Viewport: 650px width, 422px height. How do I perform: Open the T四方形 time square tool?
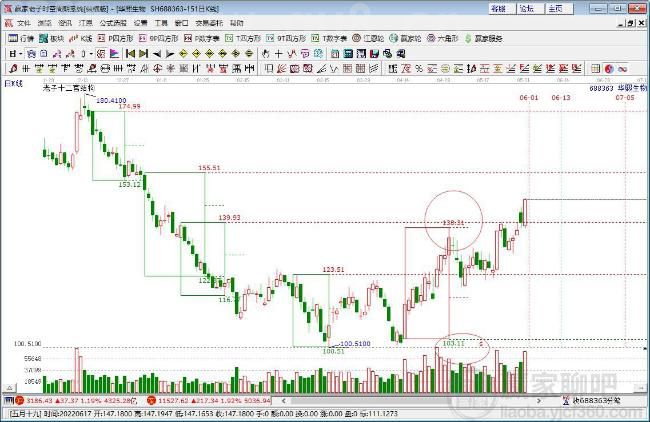pyautogui.click(x=243, y=39)
